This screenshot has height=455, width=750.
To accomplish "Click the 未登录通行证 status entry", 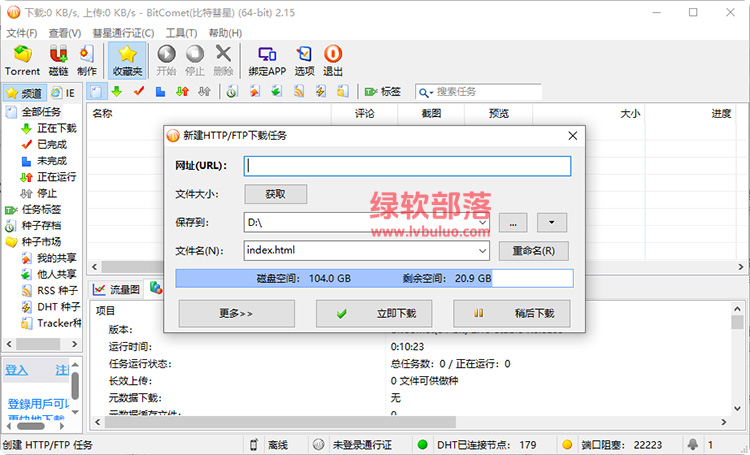I will pyautogui.click(x=362, y=444).
